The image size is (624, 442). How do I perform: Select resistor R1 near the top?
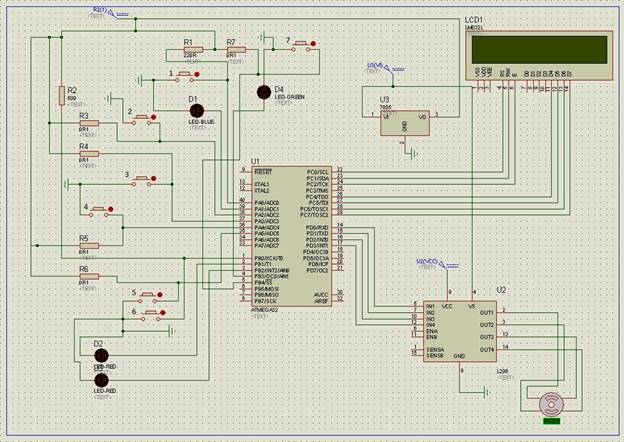[x=193, y=50]
